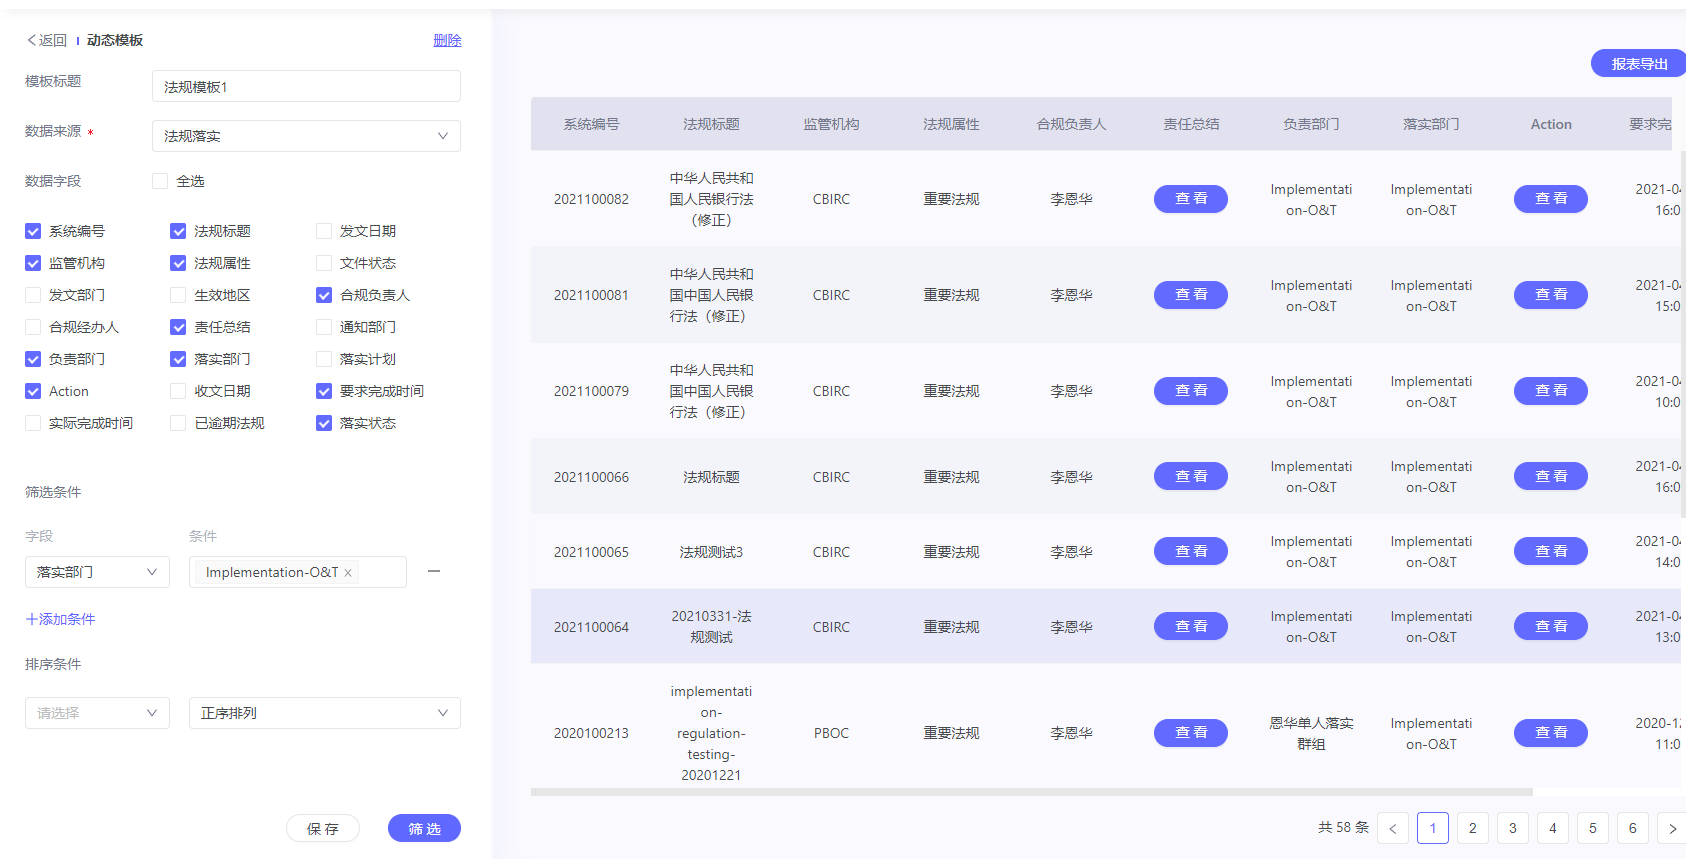Click the 监管机构 column header

(x=831, y=124)
